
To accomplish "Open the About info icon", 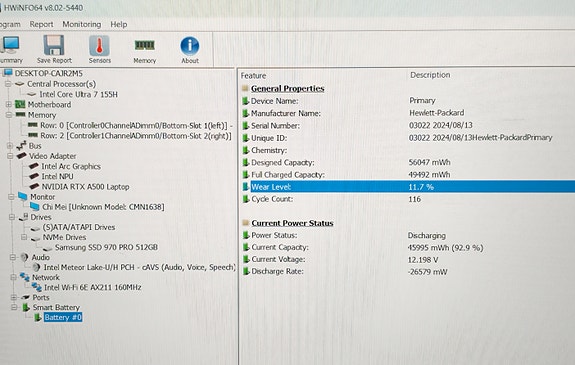I will (x=190, y=46).
